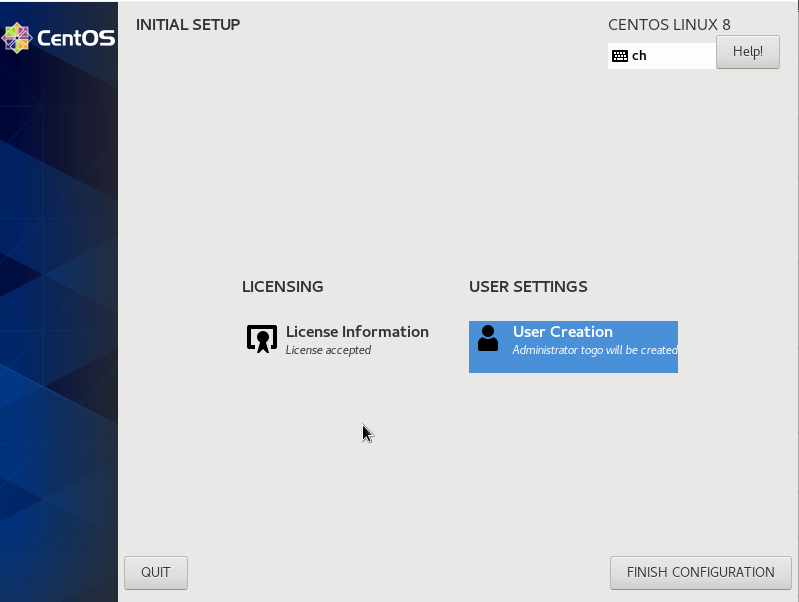Viewport: 799px width, 602px height.
Task: Click FINISH CONFIGURATION to complete setup
Action: pos(700,572)
